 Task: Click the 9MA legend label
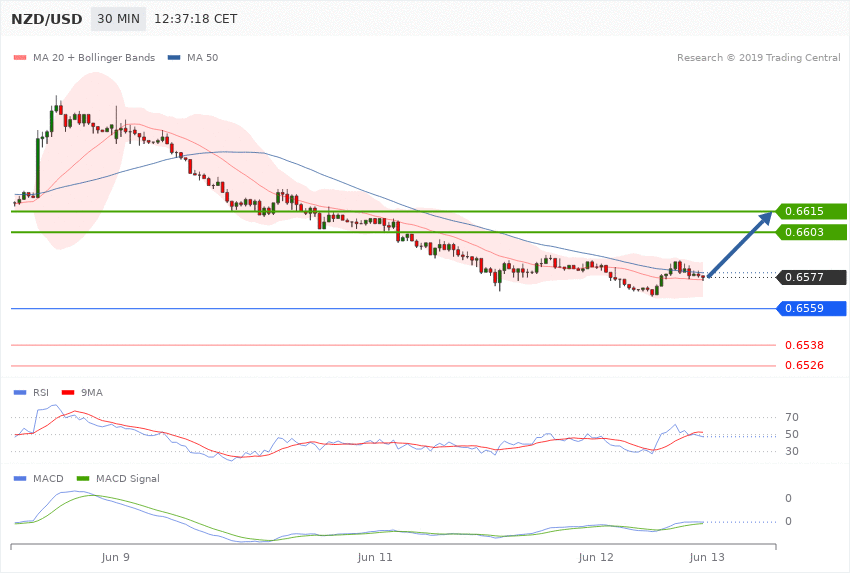(x=92, y=392)
